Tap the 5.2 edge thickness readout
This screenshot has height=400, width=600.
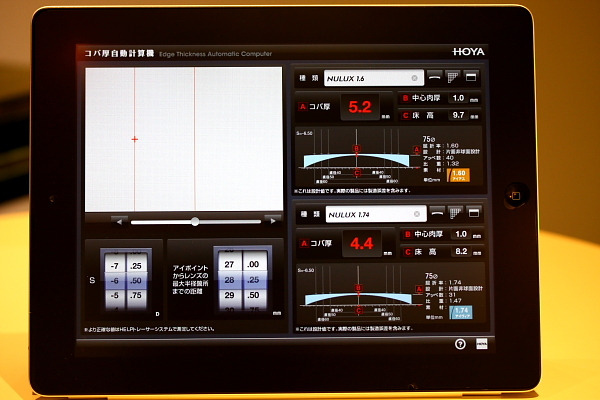360,107
